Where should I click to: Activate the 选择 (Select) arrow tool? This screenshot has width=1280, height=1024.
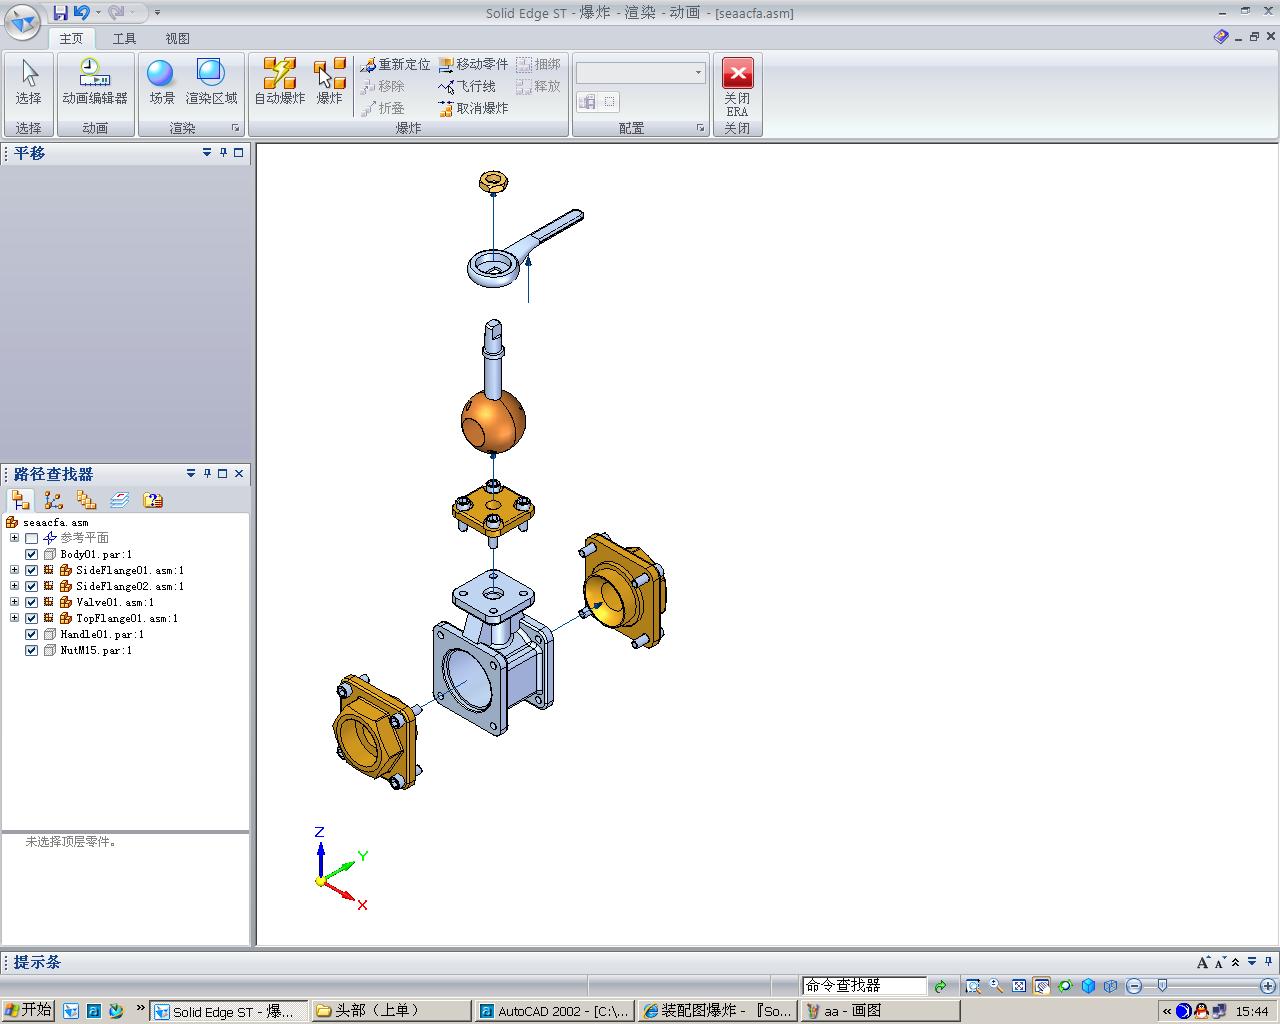[x=29, y=84]
